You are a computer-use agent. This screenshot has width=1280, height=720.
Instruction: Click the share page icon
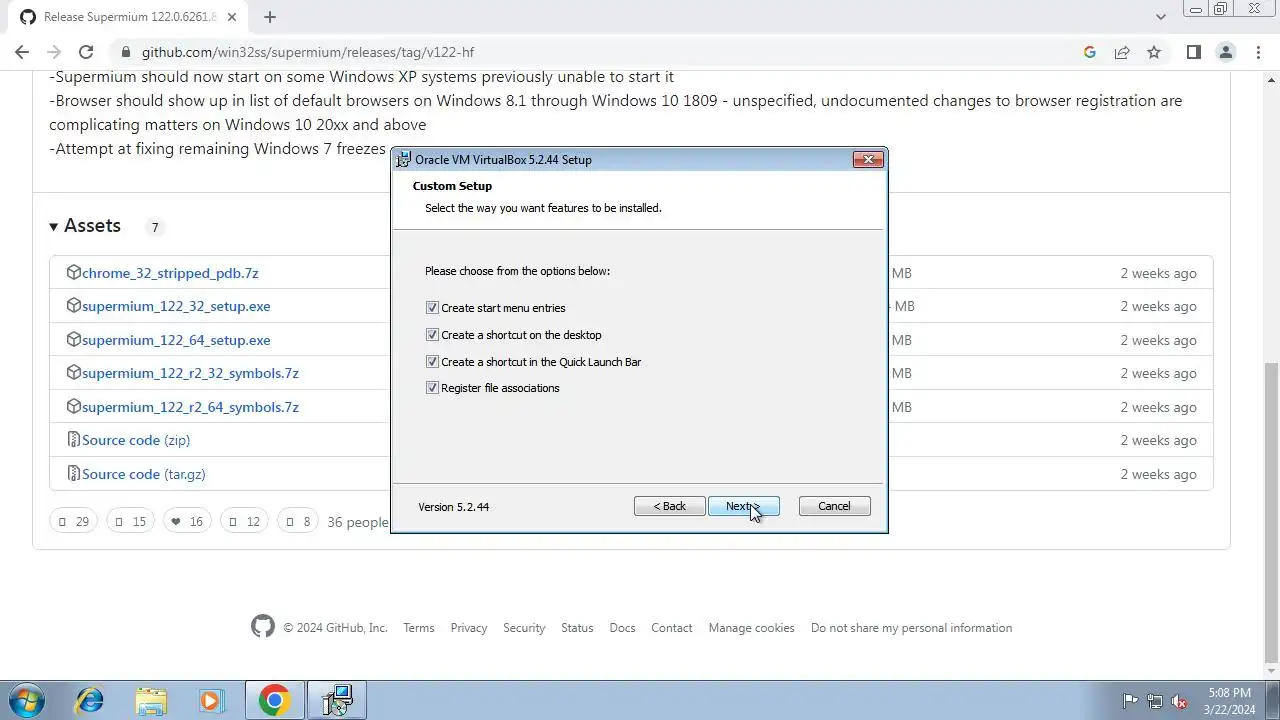click(1122, 52)
